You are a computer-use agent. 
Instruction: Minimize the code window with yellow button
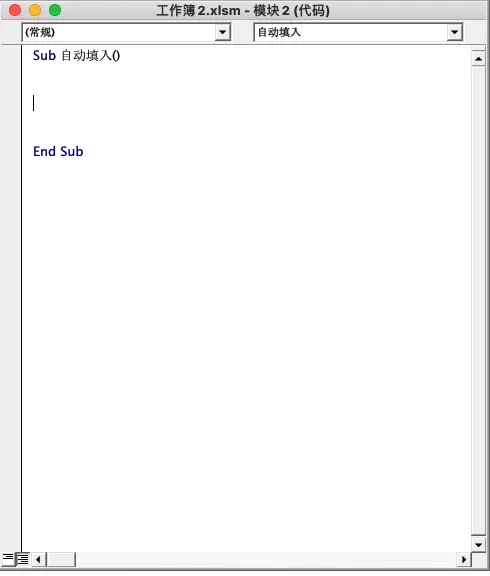coord(35,10)
